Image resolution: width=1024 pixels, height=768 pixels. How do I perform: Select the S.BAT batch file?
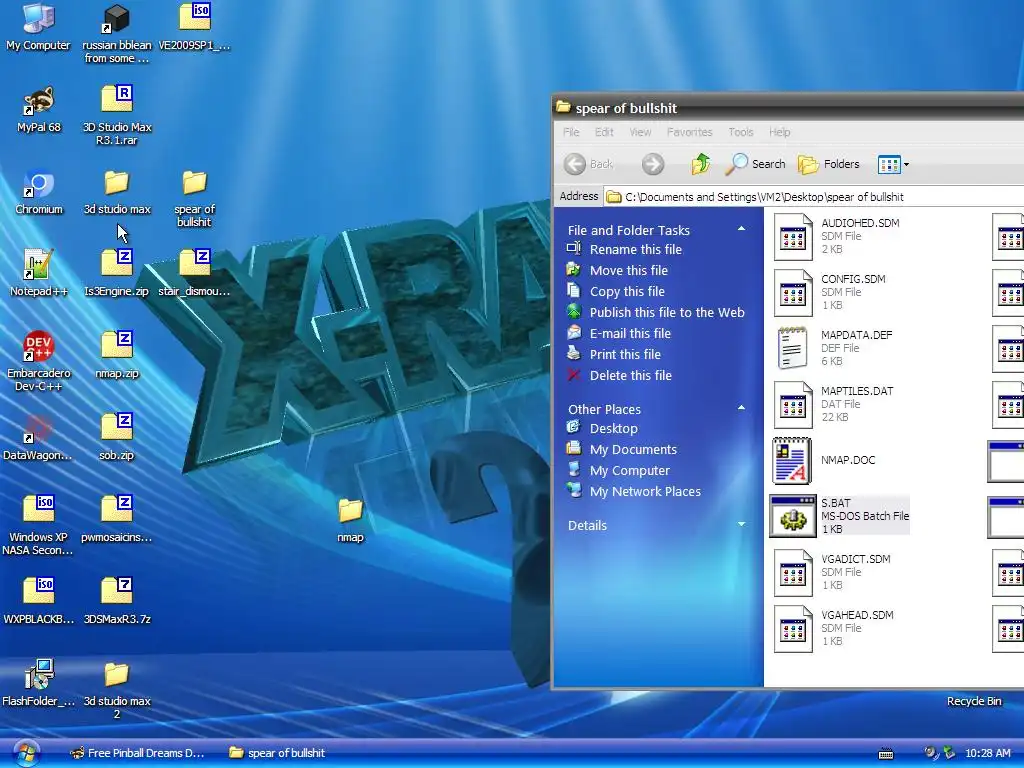[839, 516]
